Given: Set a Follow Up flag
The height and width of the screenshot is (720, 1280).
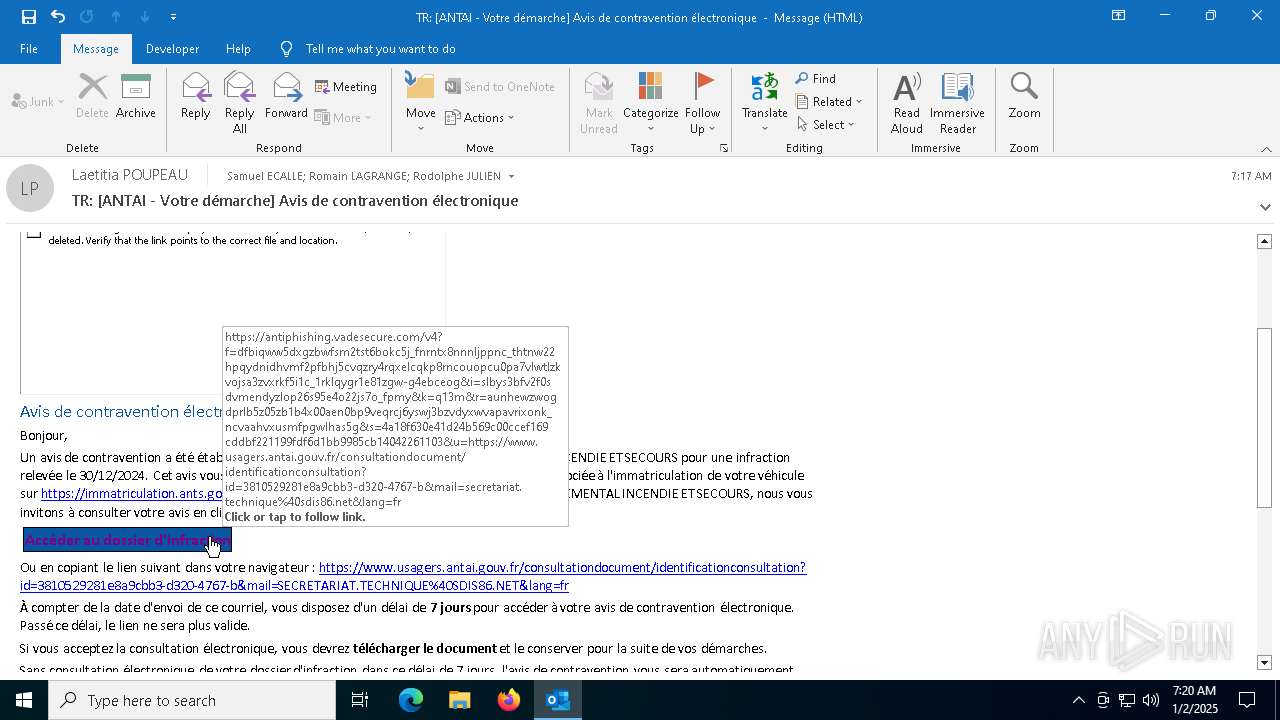Looking at the screenshot, I should 703,103.
